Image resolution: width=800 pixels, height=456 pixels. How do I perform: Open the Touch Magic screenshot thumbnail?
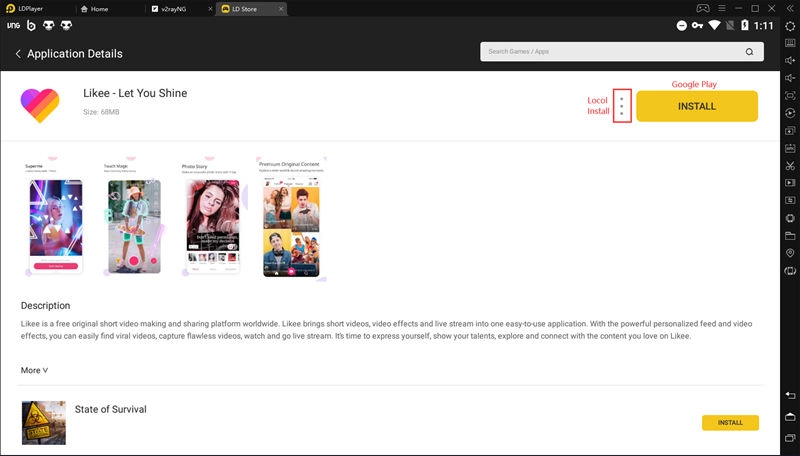tap(134, 219)
